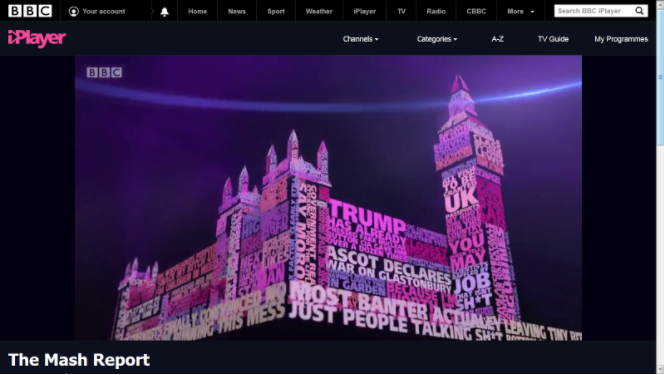Open the A-Z programme listing

498,39
